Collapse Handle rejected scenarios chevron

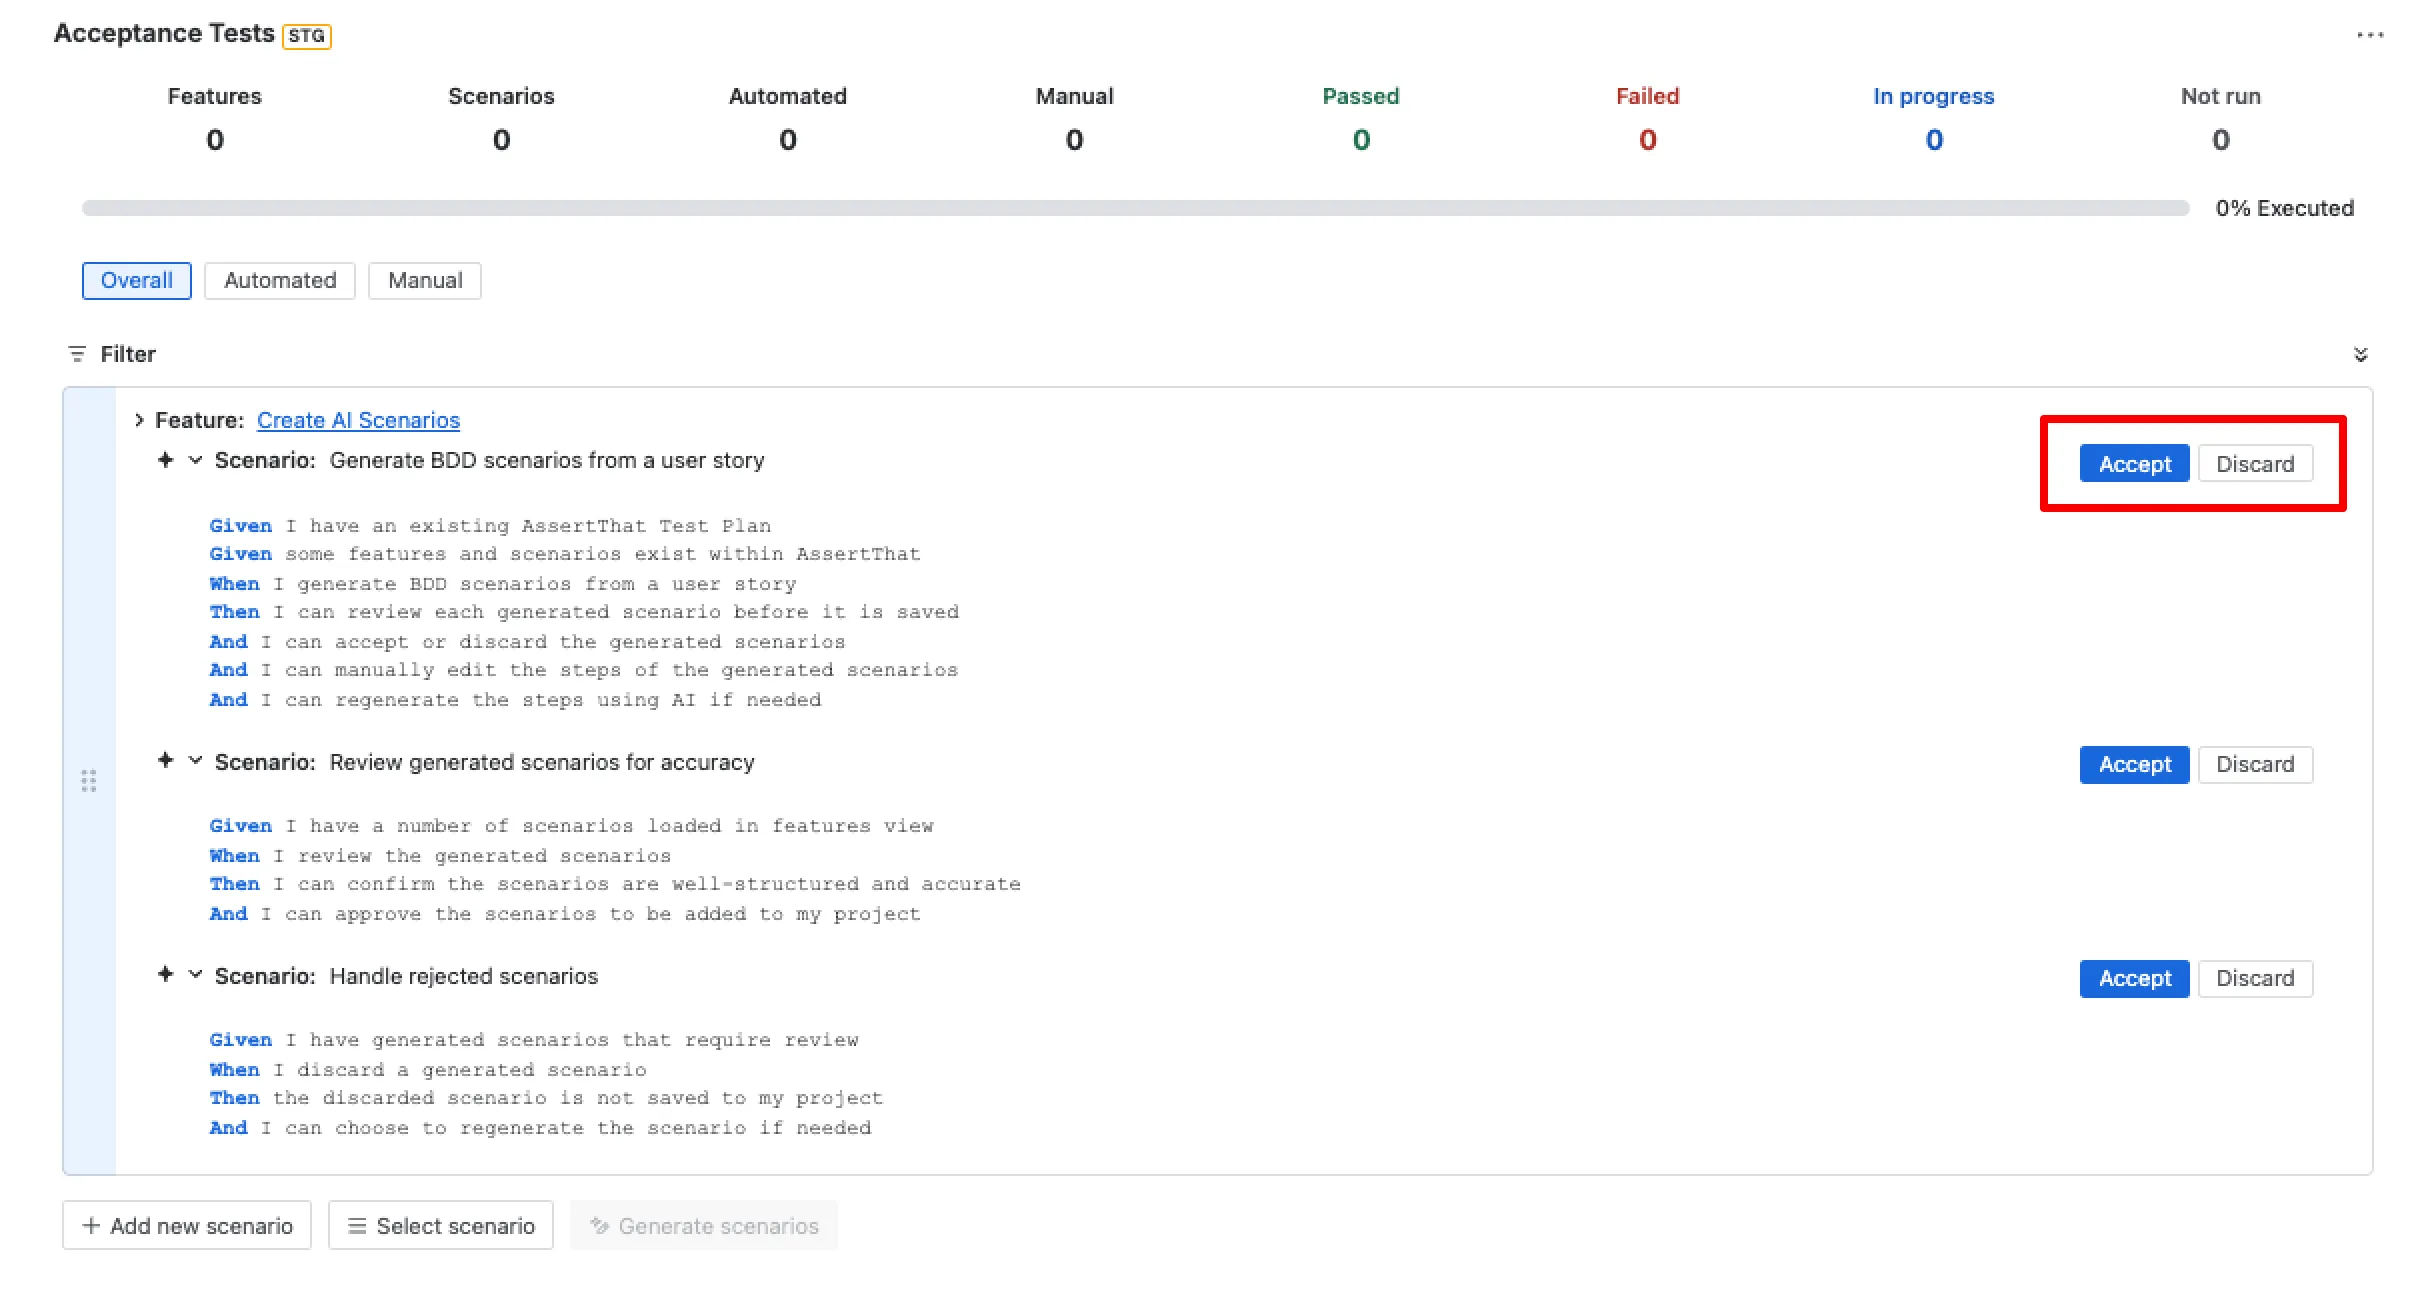pos(196,975)
